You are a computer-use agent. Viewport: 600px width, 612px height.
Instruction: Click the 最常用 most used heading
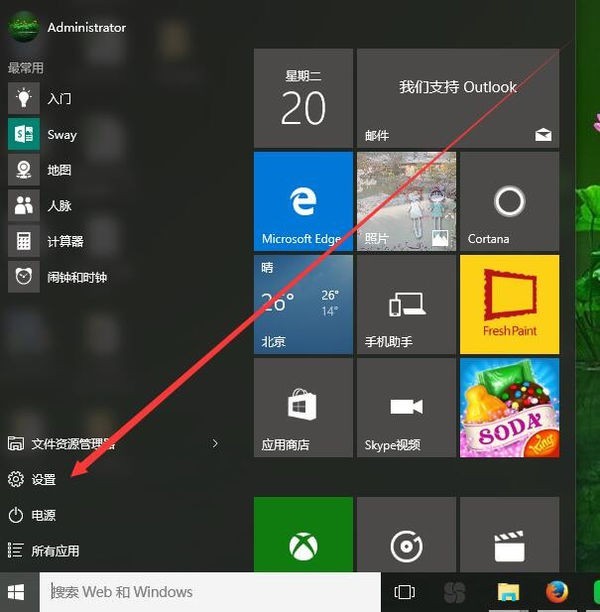coord(26,68)
